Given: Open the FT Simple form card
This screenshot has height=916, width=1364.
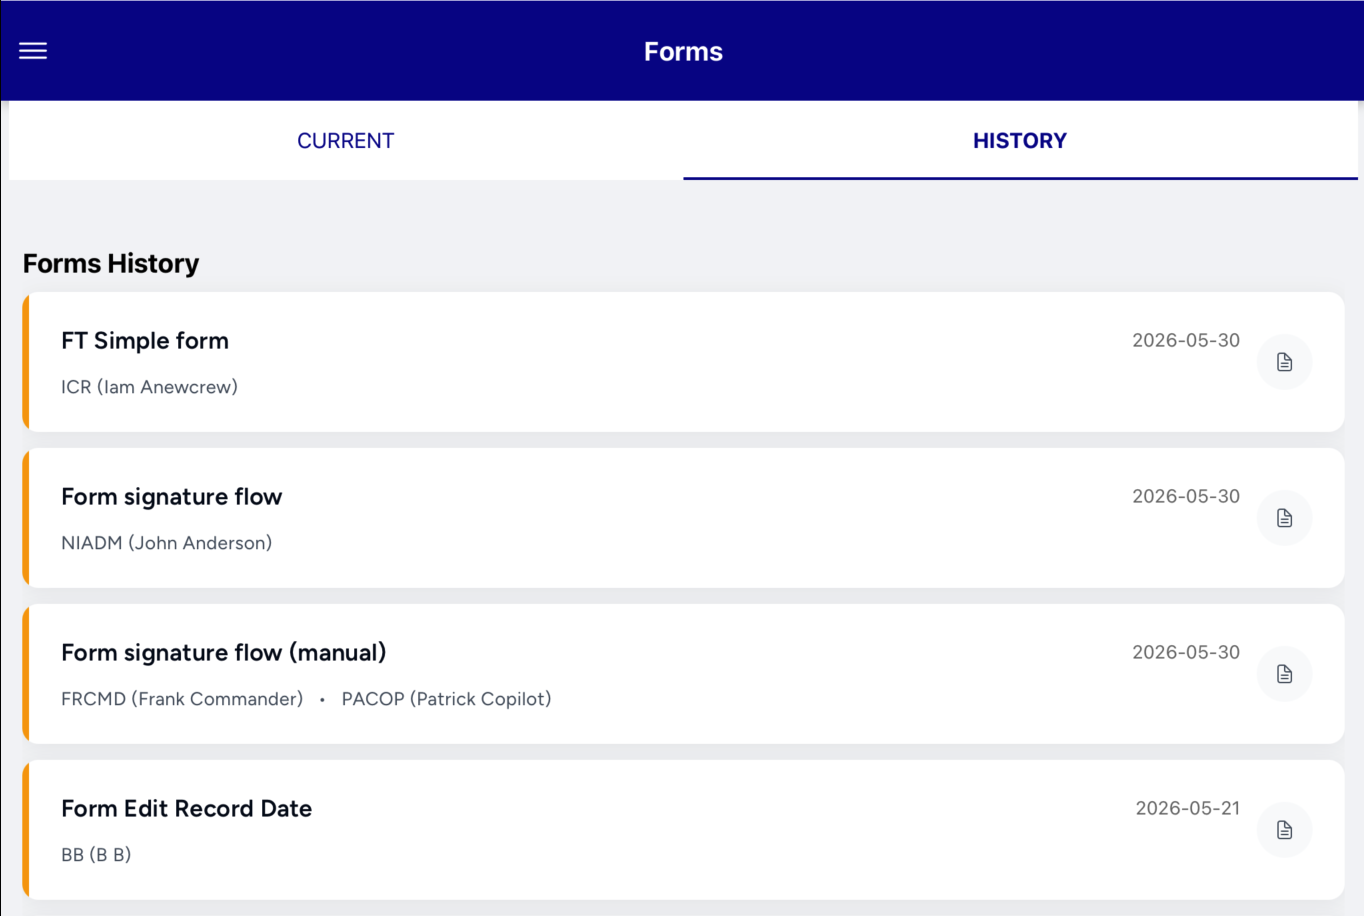Looking at the screenshot, I should [x=683, y=362].
